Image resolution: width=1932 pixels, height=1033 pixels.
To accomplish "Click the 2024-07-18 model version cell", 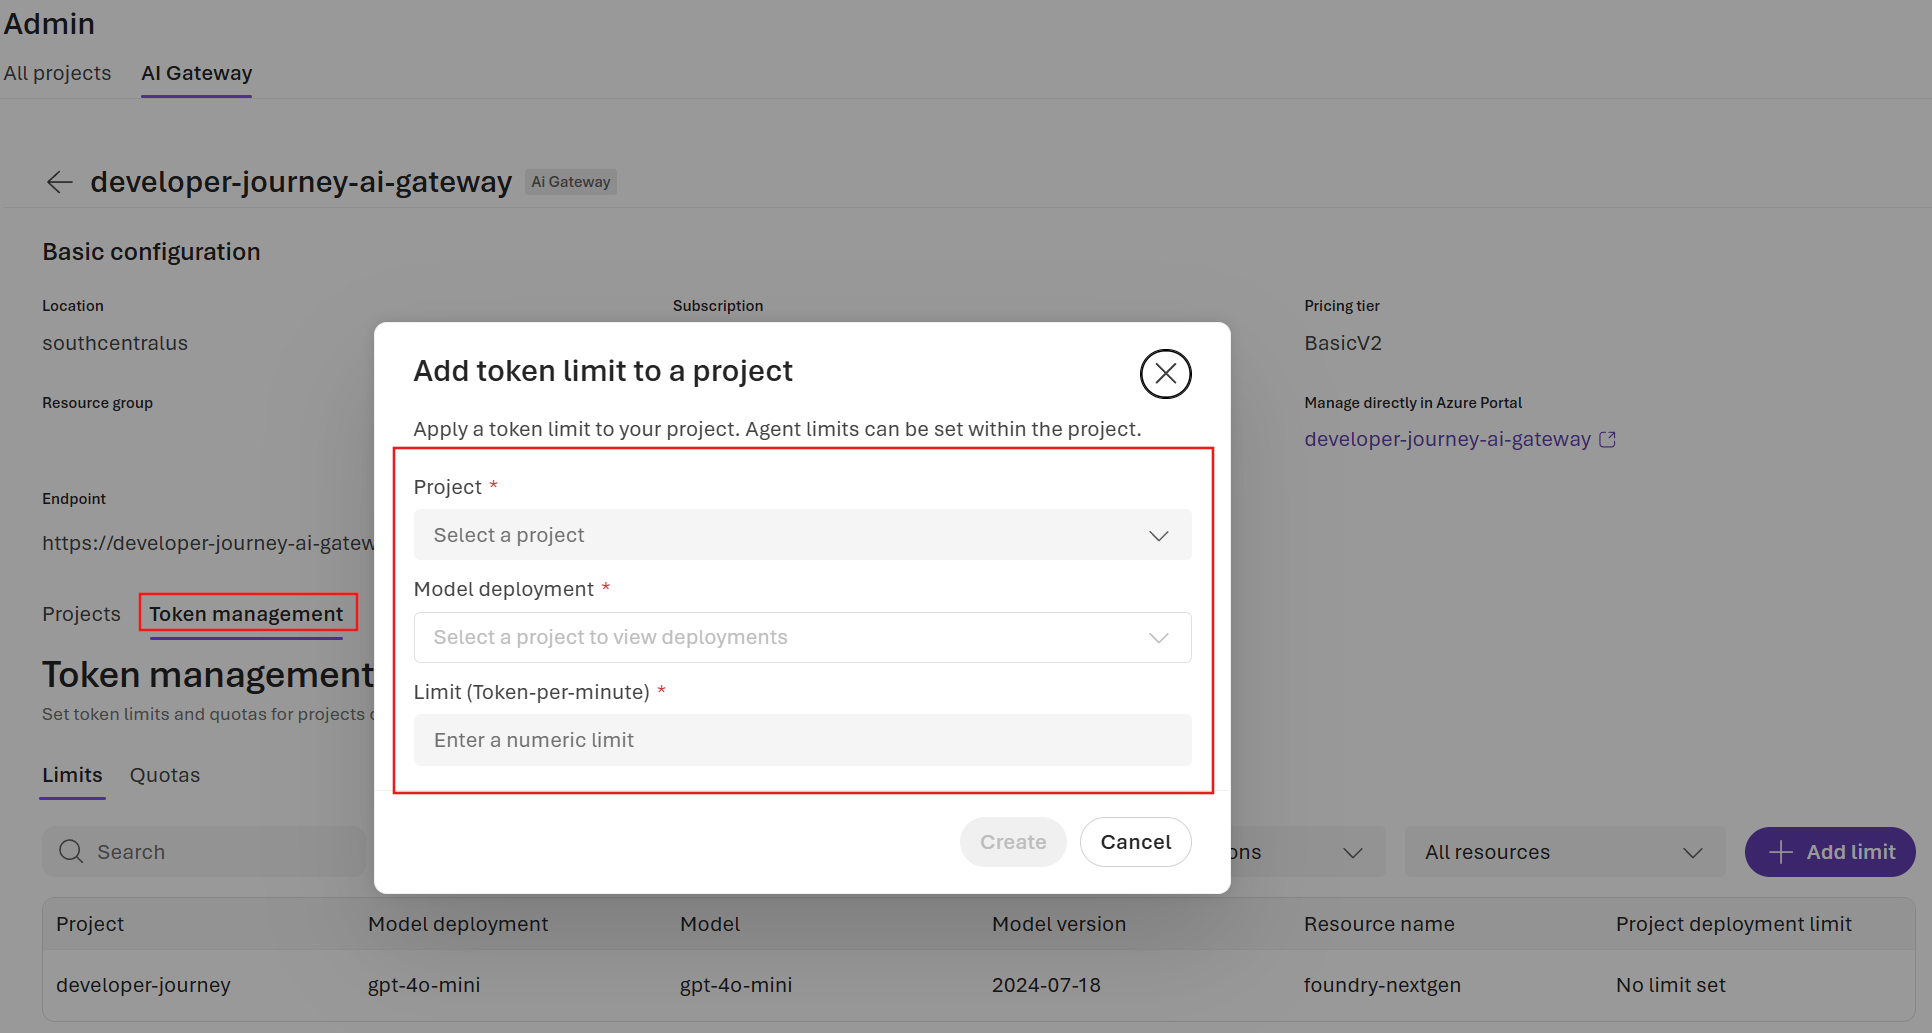I will (x=1046, y=985).
